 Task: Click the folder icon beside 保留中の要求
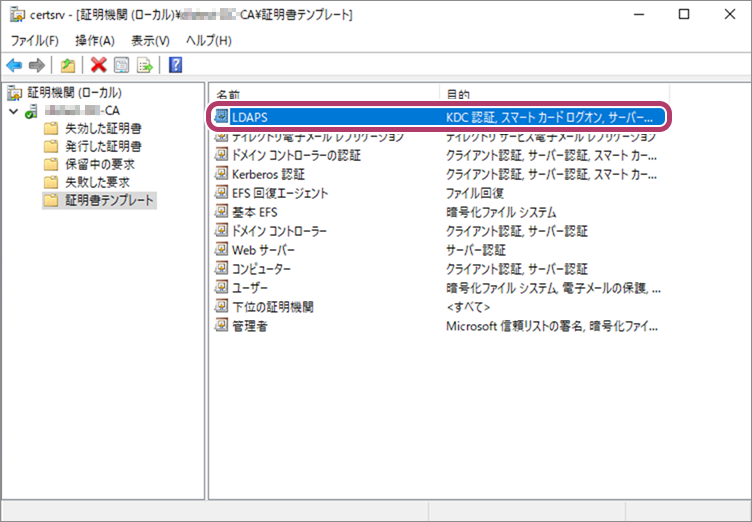tap(51, 165)
